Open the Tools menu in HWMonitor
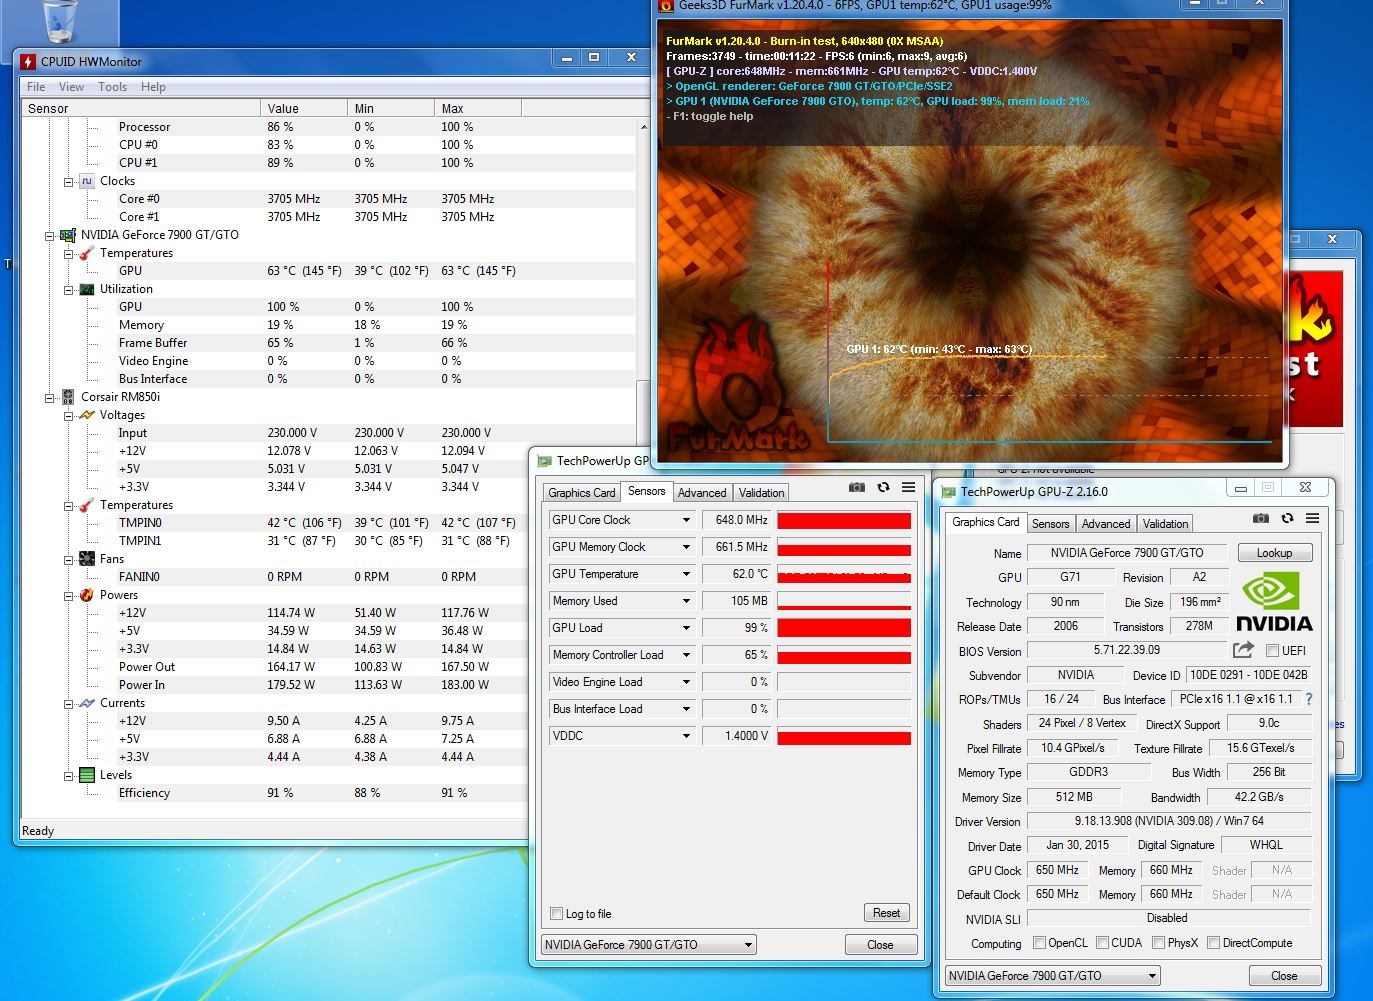The width and height of the screenshot is (1373, 1001). [x=112, y=87]
